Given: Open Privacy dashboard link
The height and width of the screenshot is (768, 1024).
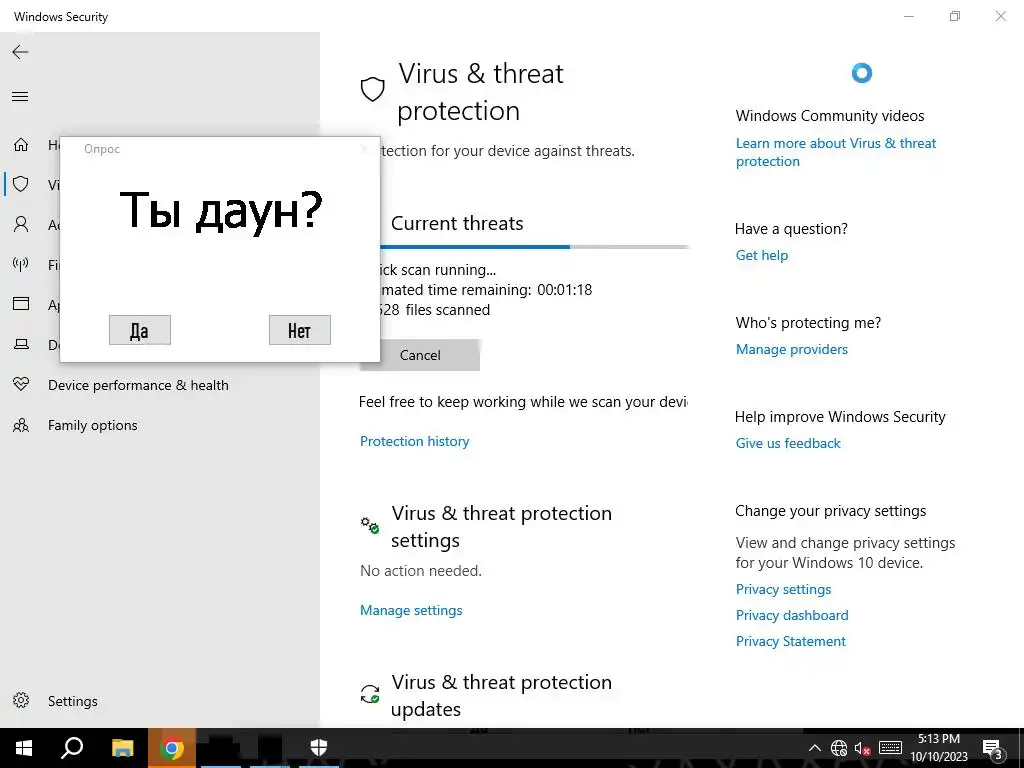Looking at the screenshot, I should (x=792, y=615).
